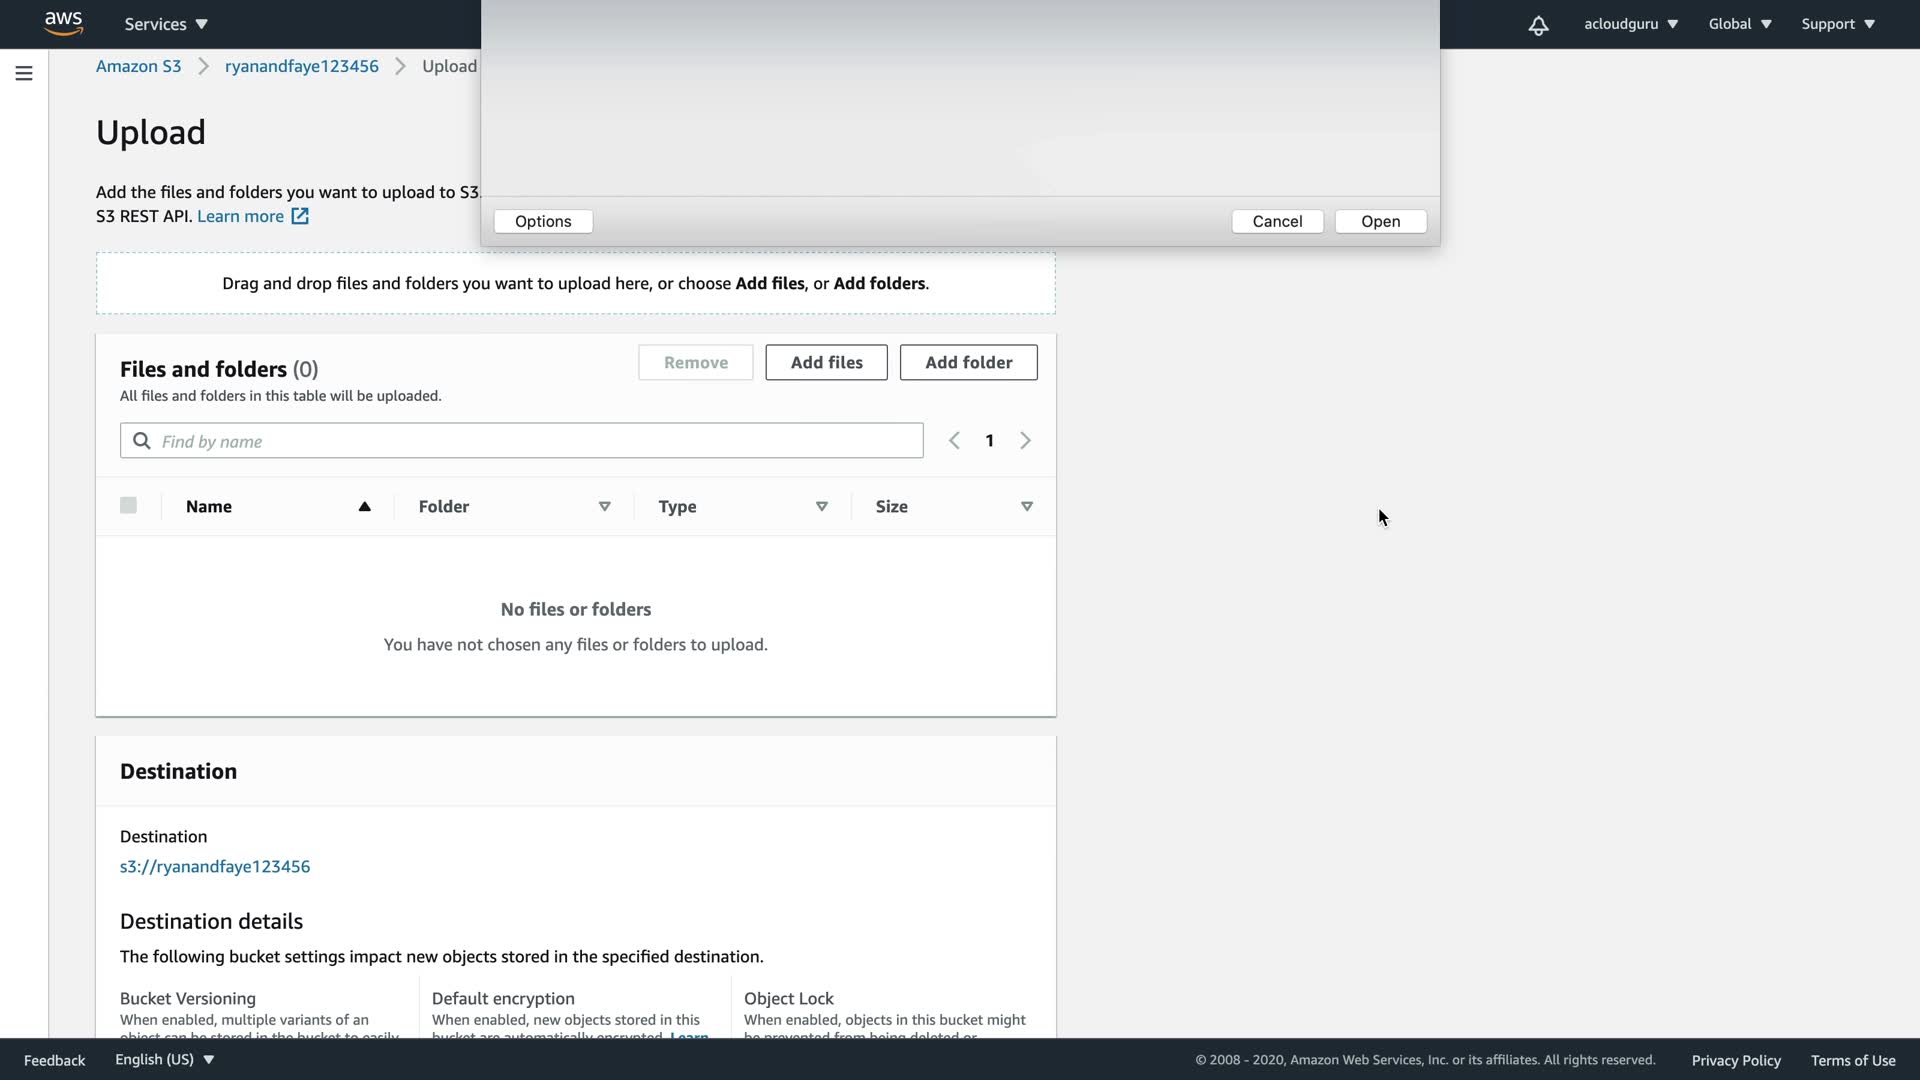Toggle the select-all checkbox in table header
Screen dimensions: 1920x1080
click(x=128, y=506)
